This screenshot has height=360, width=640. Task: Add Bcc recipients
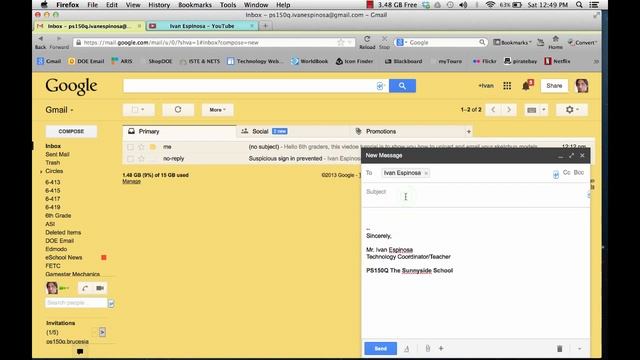[579, 173]
